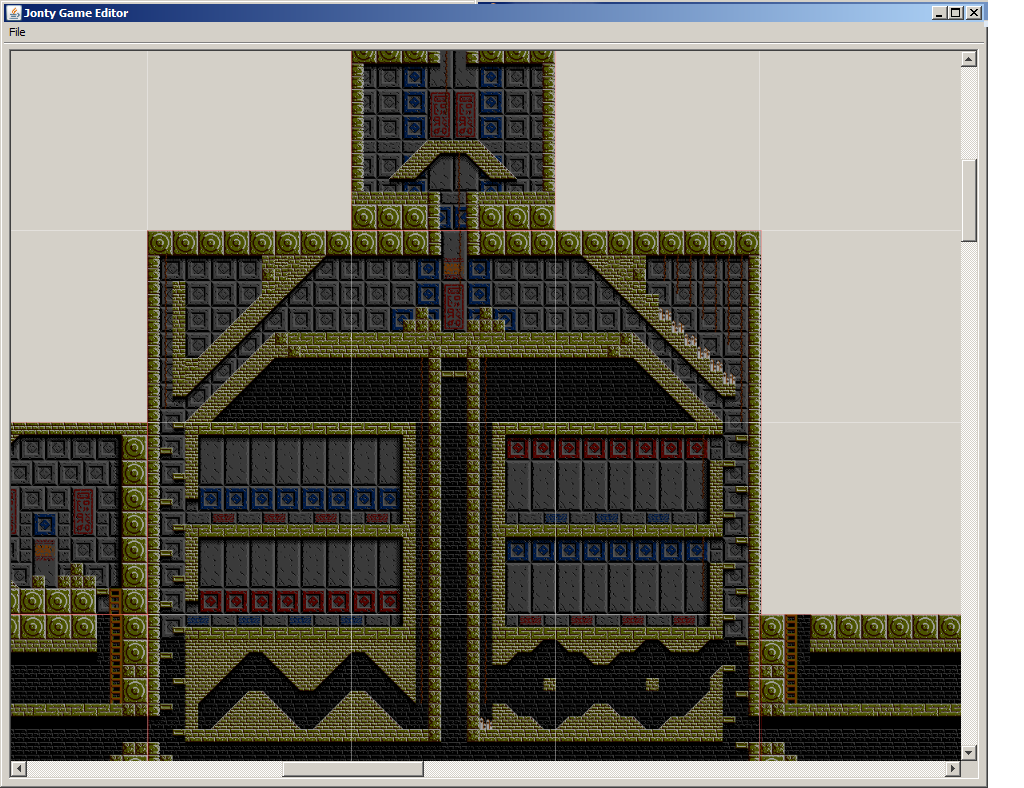Minimize the Jonty Game Editor window
This screenshot has width=1024, height=788.
(x=939, y=13)
